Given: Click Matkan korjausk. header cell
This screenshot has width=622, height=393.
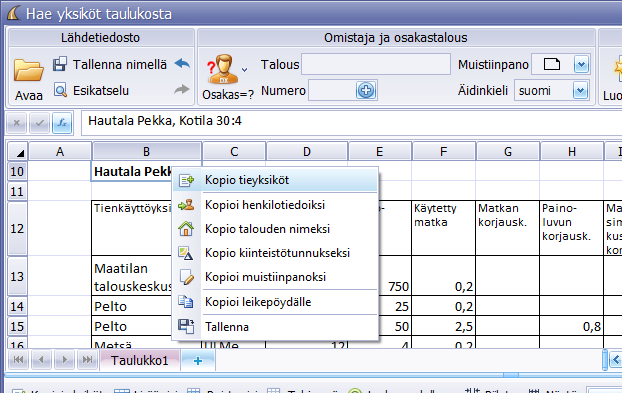Looking at the screenshot, I should [x=507, y=228].
